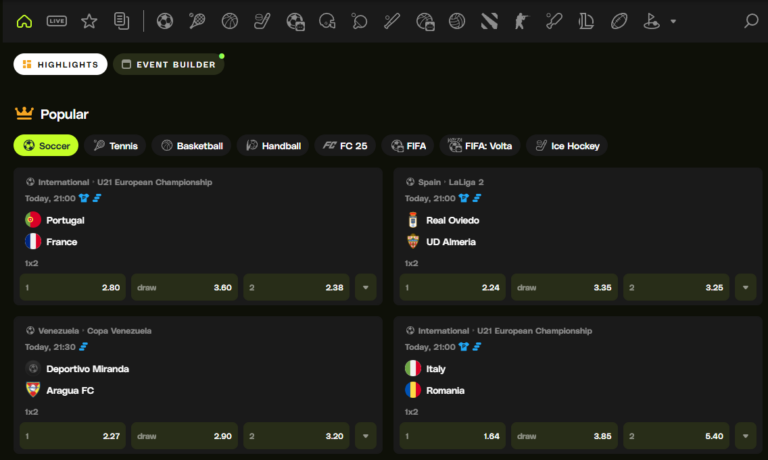768x460 pixels.
Task: Select the eBasketball icon in top bar
Action: tap(425, 21)
